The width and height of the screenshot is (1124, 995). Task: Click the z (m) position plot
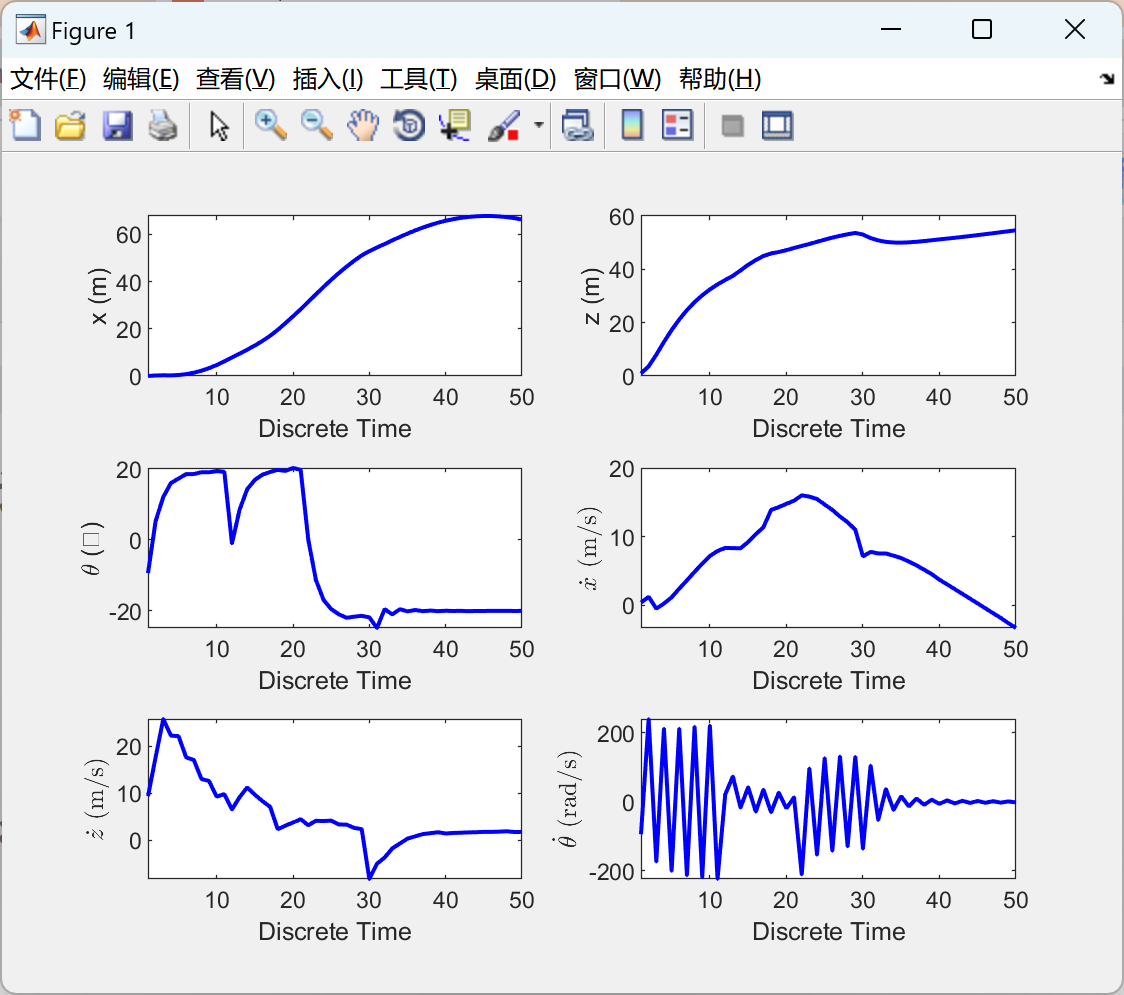point(828,295)
